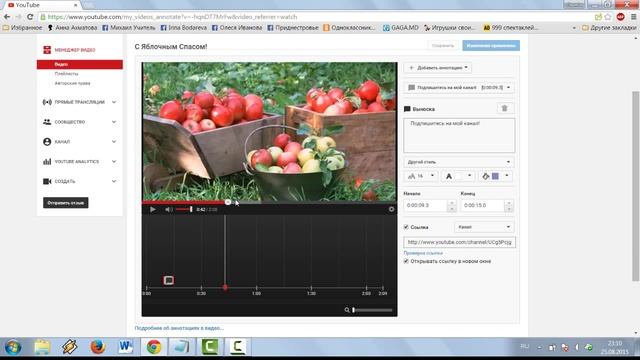Open the link type Канал dropdown
The image size is (640, 360).
(484, 227)
